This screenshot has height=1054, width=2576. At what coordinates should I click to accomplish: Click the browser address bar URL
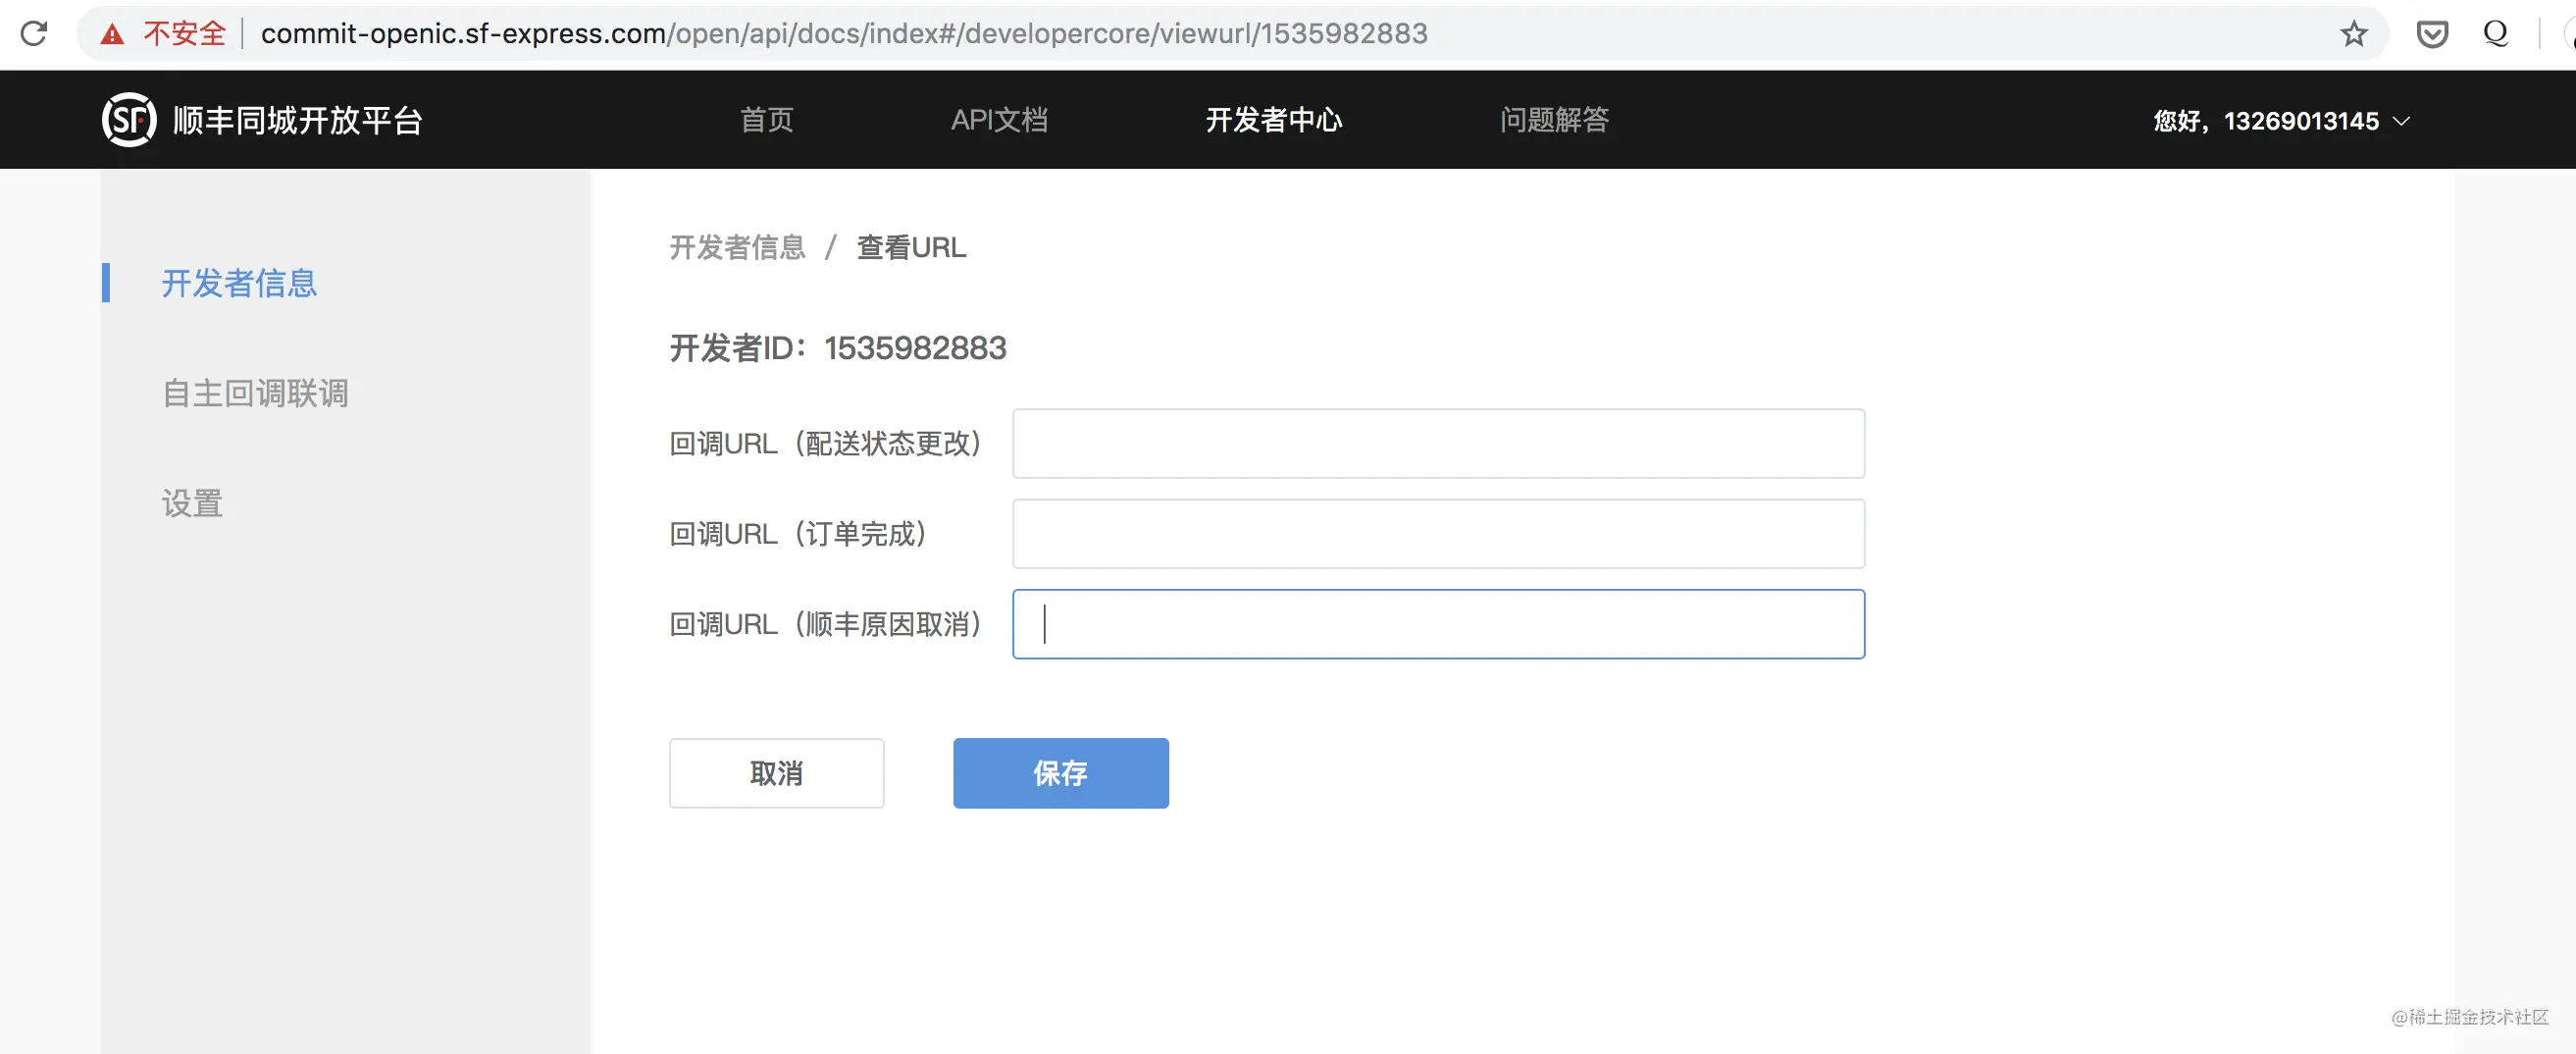[844, 34]
